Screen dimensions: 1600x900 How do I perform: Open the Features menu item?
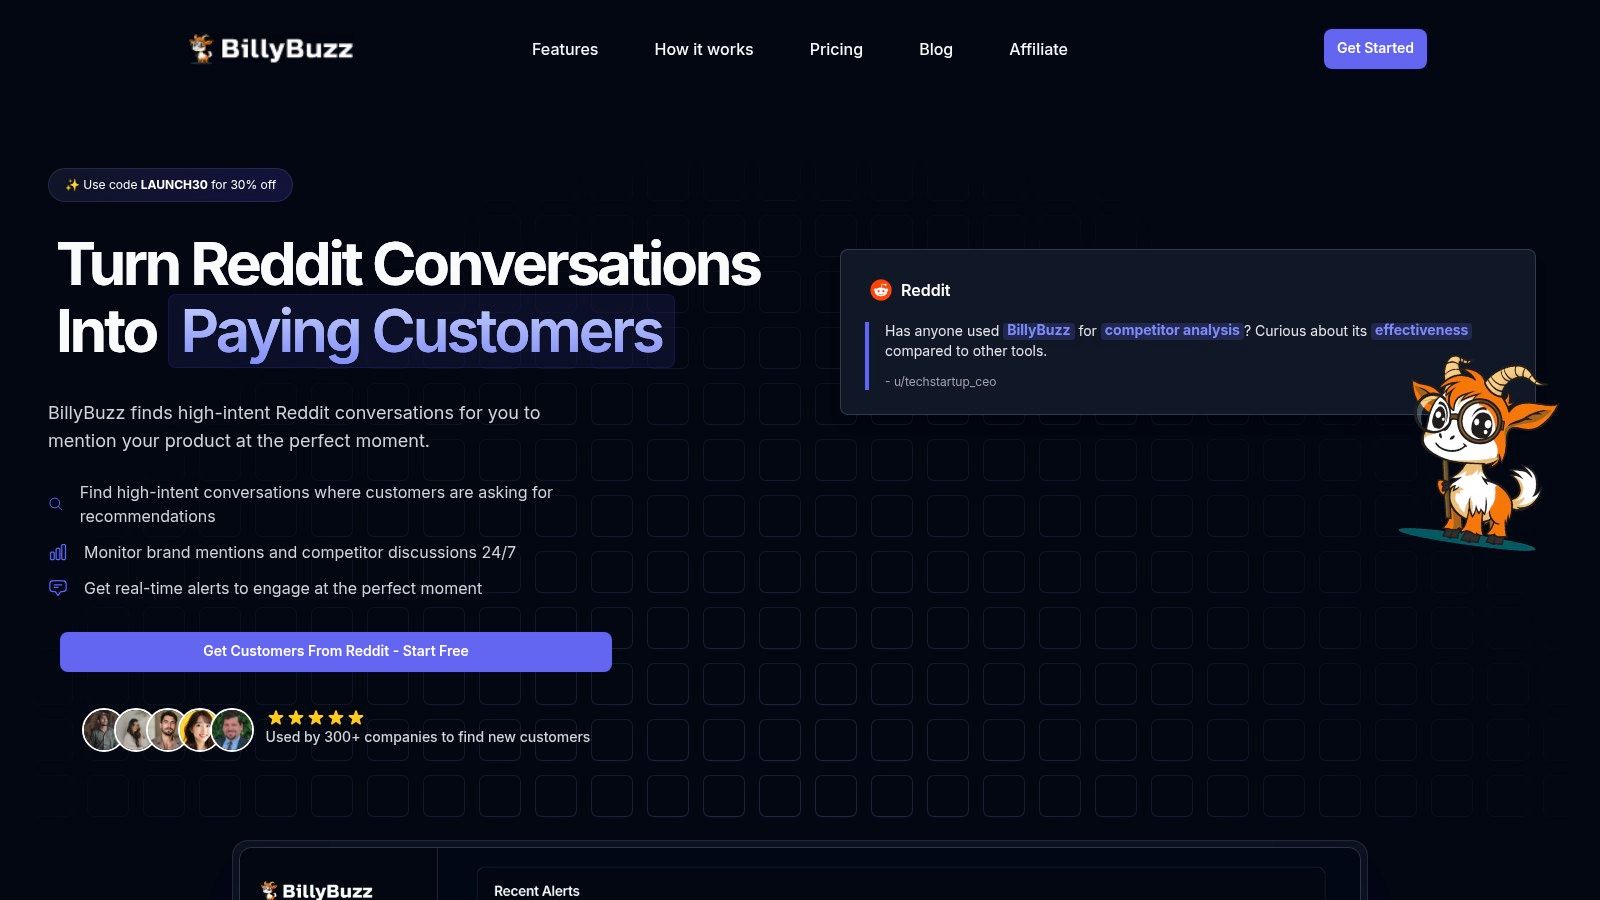(565, 49)
